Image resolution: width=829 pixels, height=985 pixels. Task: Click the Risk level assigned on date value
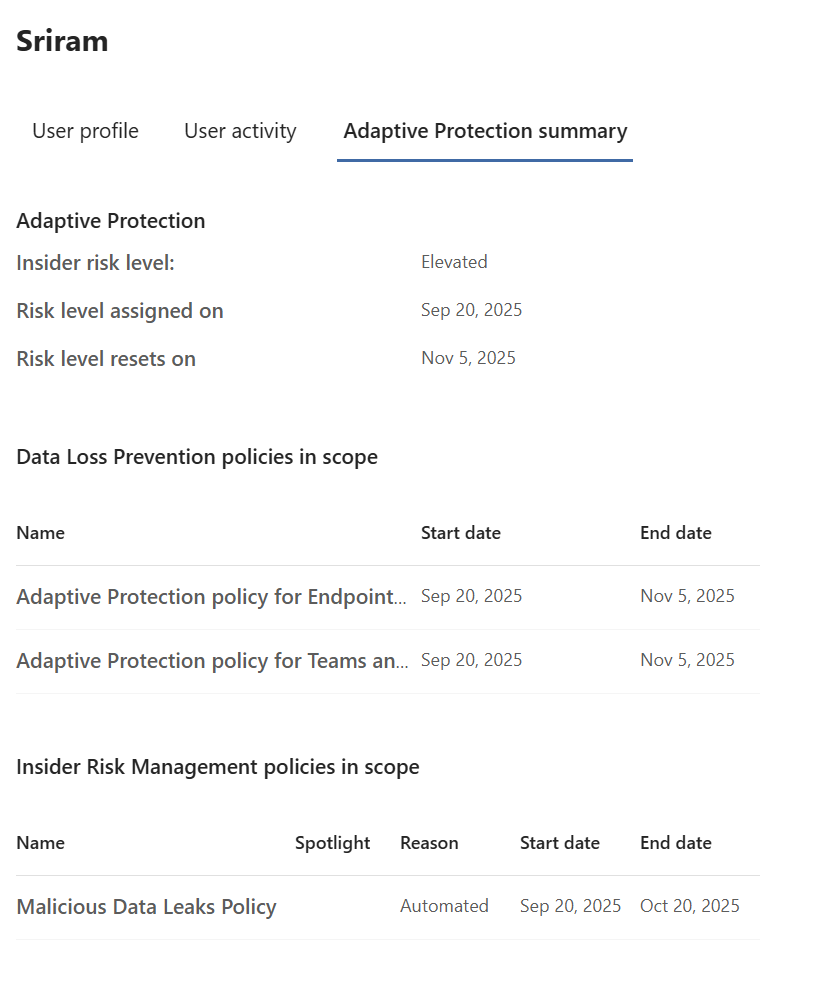(471, 310)
